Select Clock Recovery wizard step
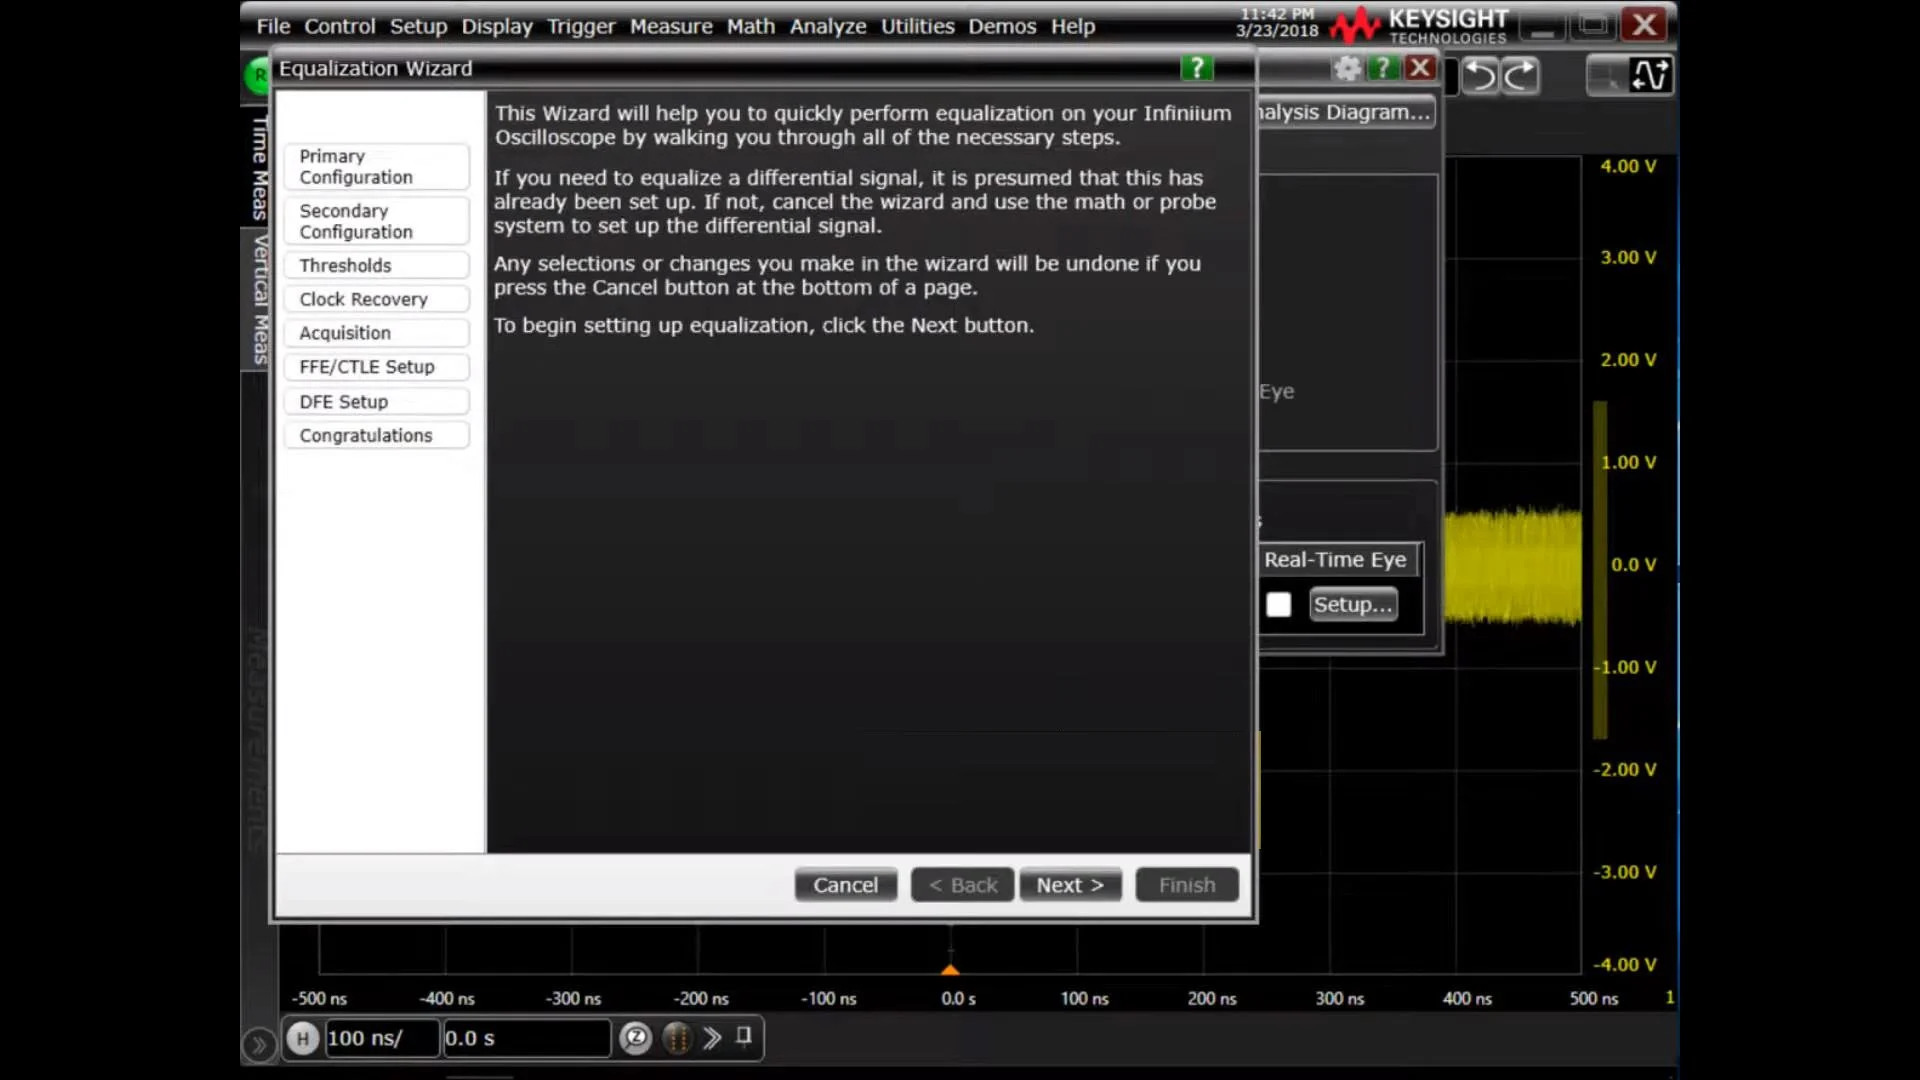1920x1080 pixels. (376, 299)
